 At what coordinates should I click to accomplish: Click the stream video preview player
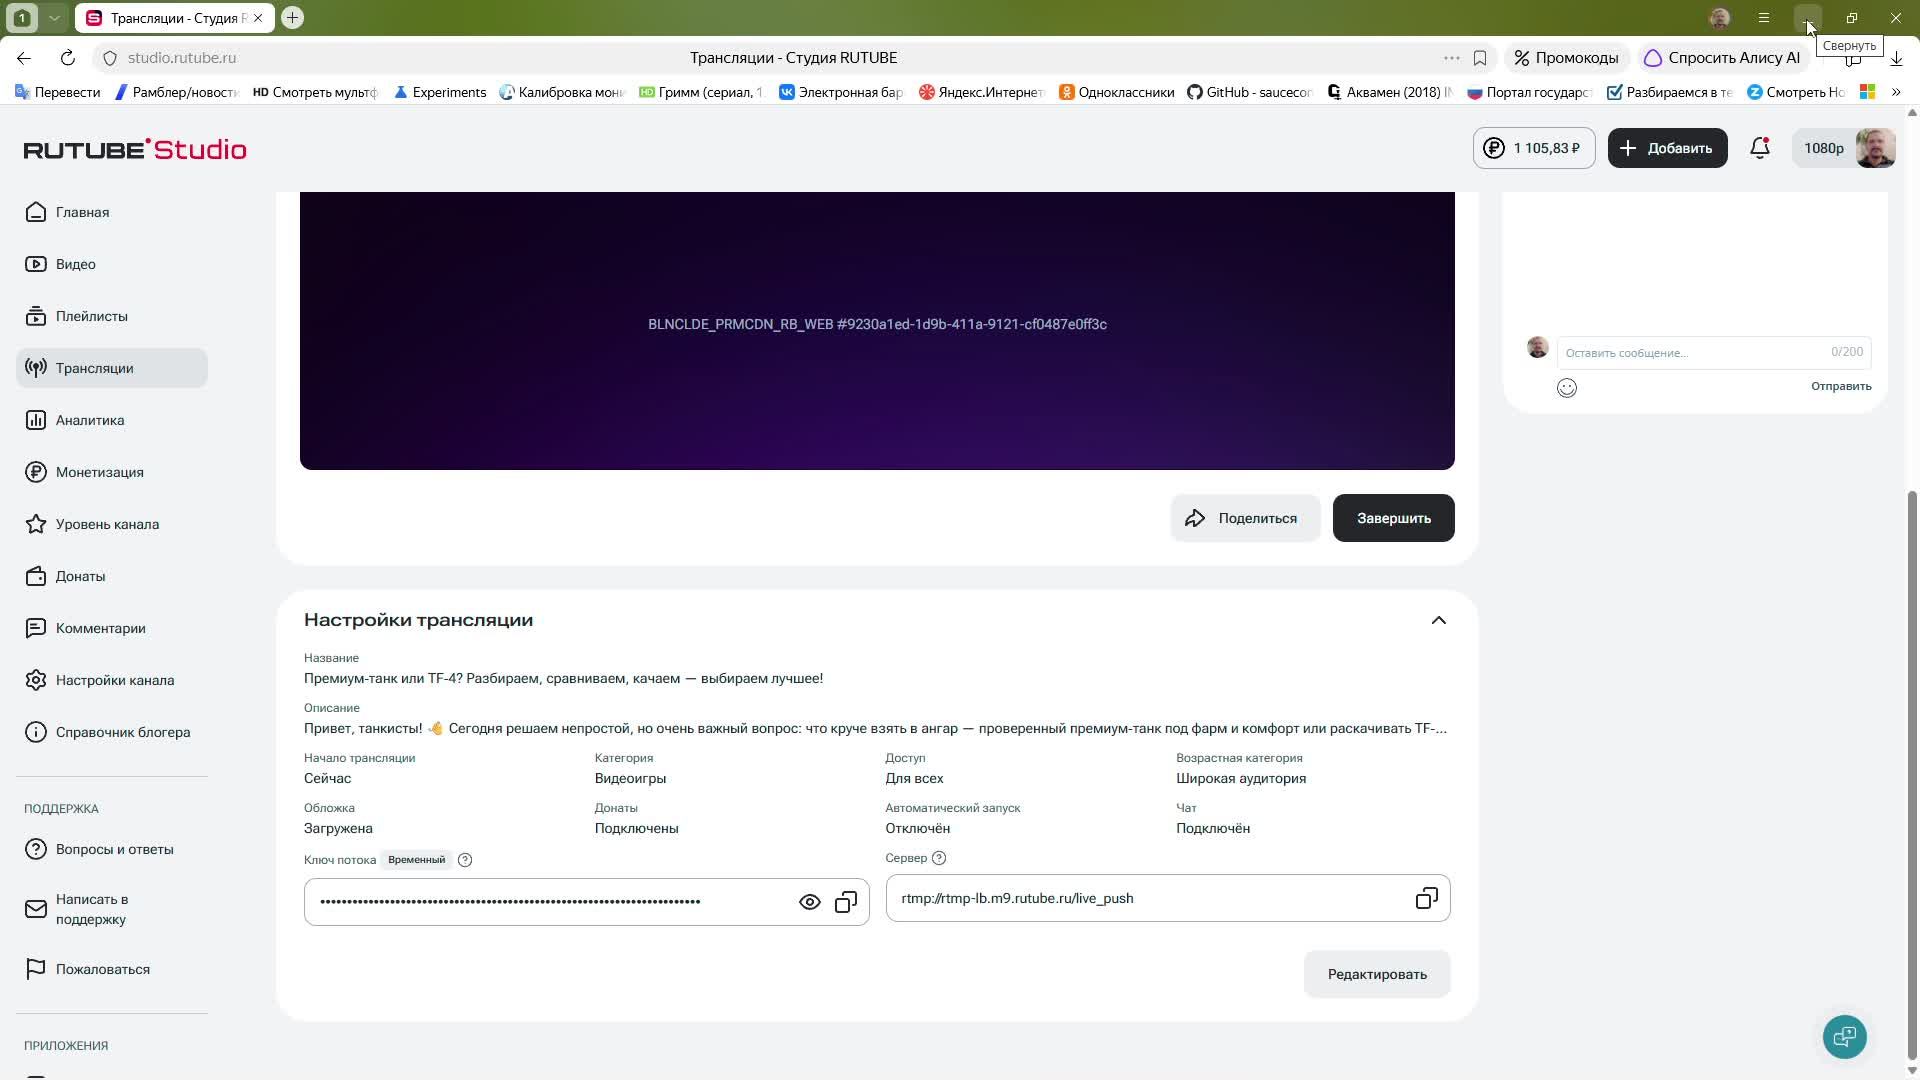(x=877, y=330)
